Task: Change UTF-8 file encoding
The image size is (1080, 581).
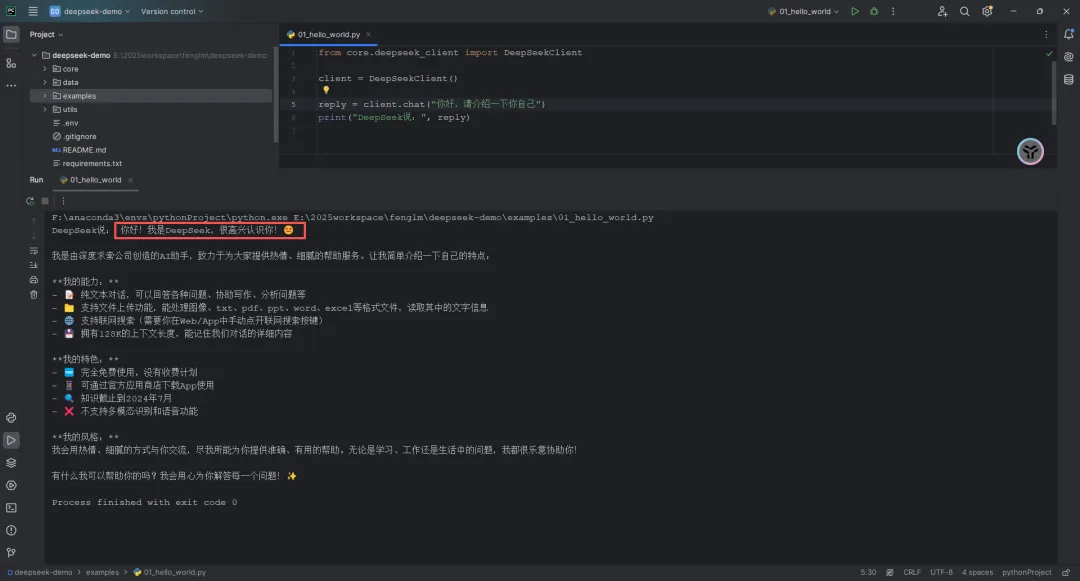Action: [x=942, y=573]
